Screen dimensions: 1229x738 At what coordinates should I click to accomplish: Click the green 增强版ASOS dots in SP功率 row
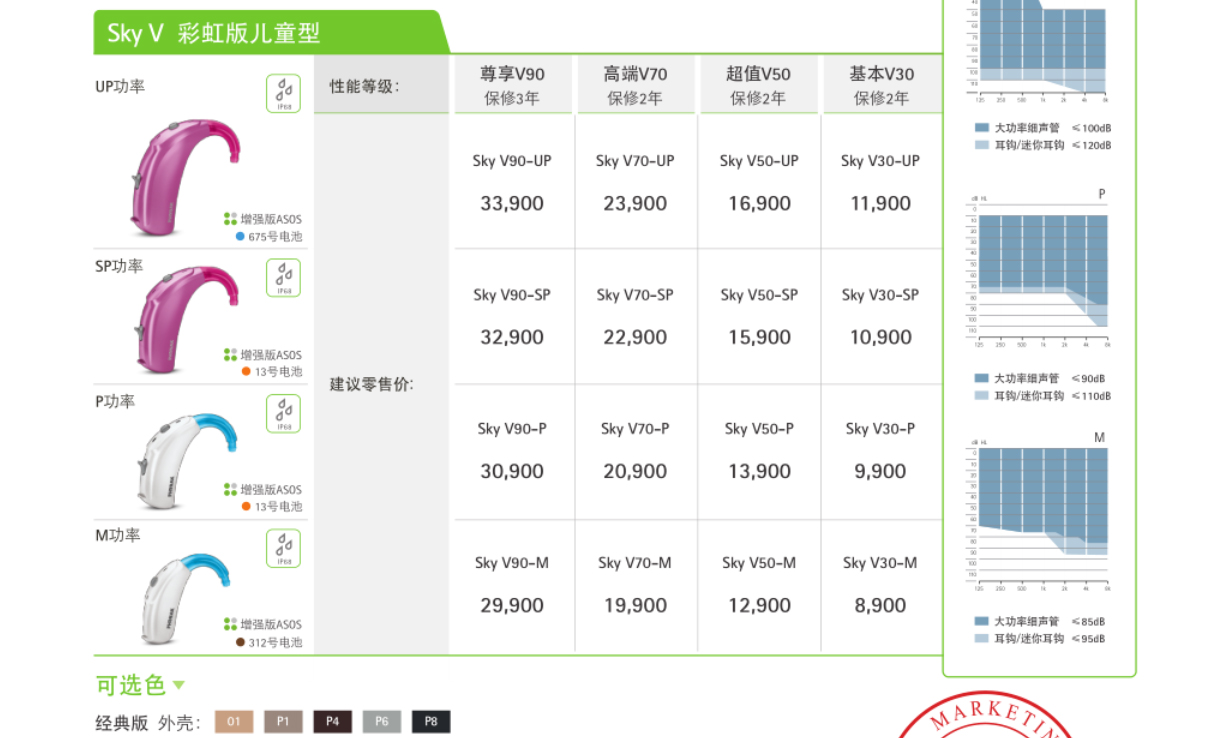click(x=231, y=354)
